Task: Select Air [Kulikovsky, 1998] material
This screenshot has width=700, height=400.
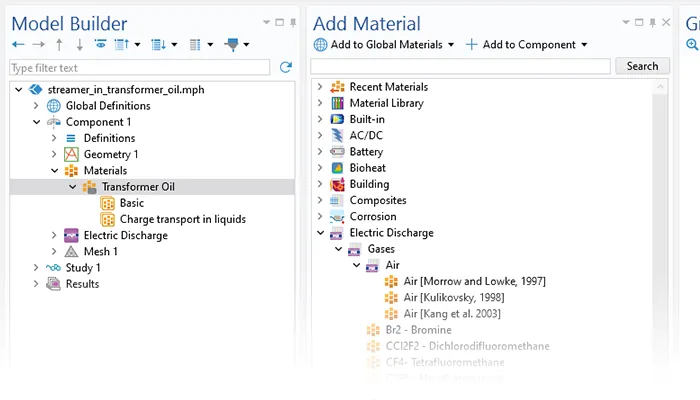Action: pos(462,297)
